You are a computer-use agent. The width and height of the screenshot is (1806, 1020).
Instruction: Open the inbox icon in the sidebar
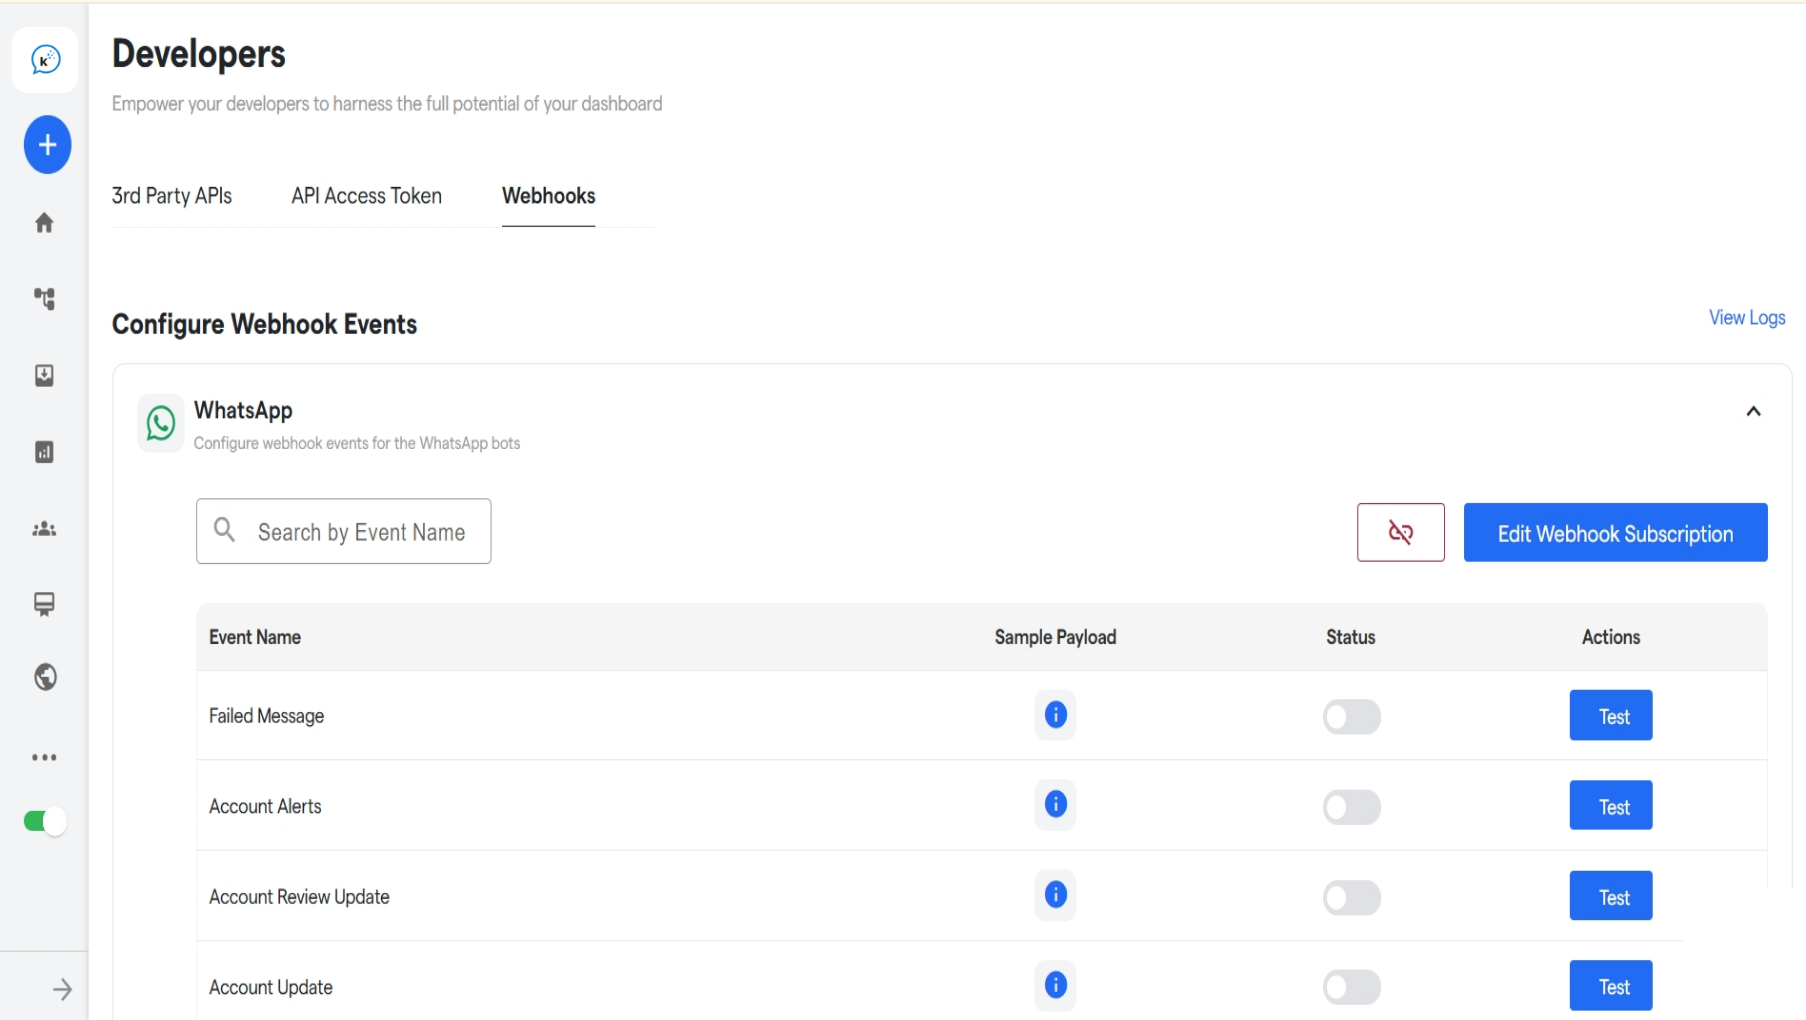click(44, 376)
